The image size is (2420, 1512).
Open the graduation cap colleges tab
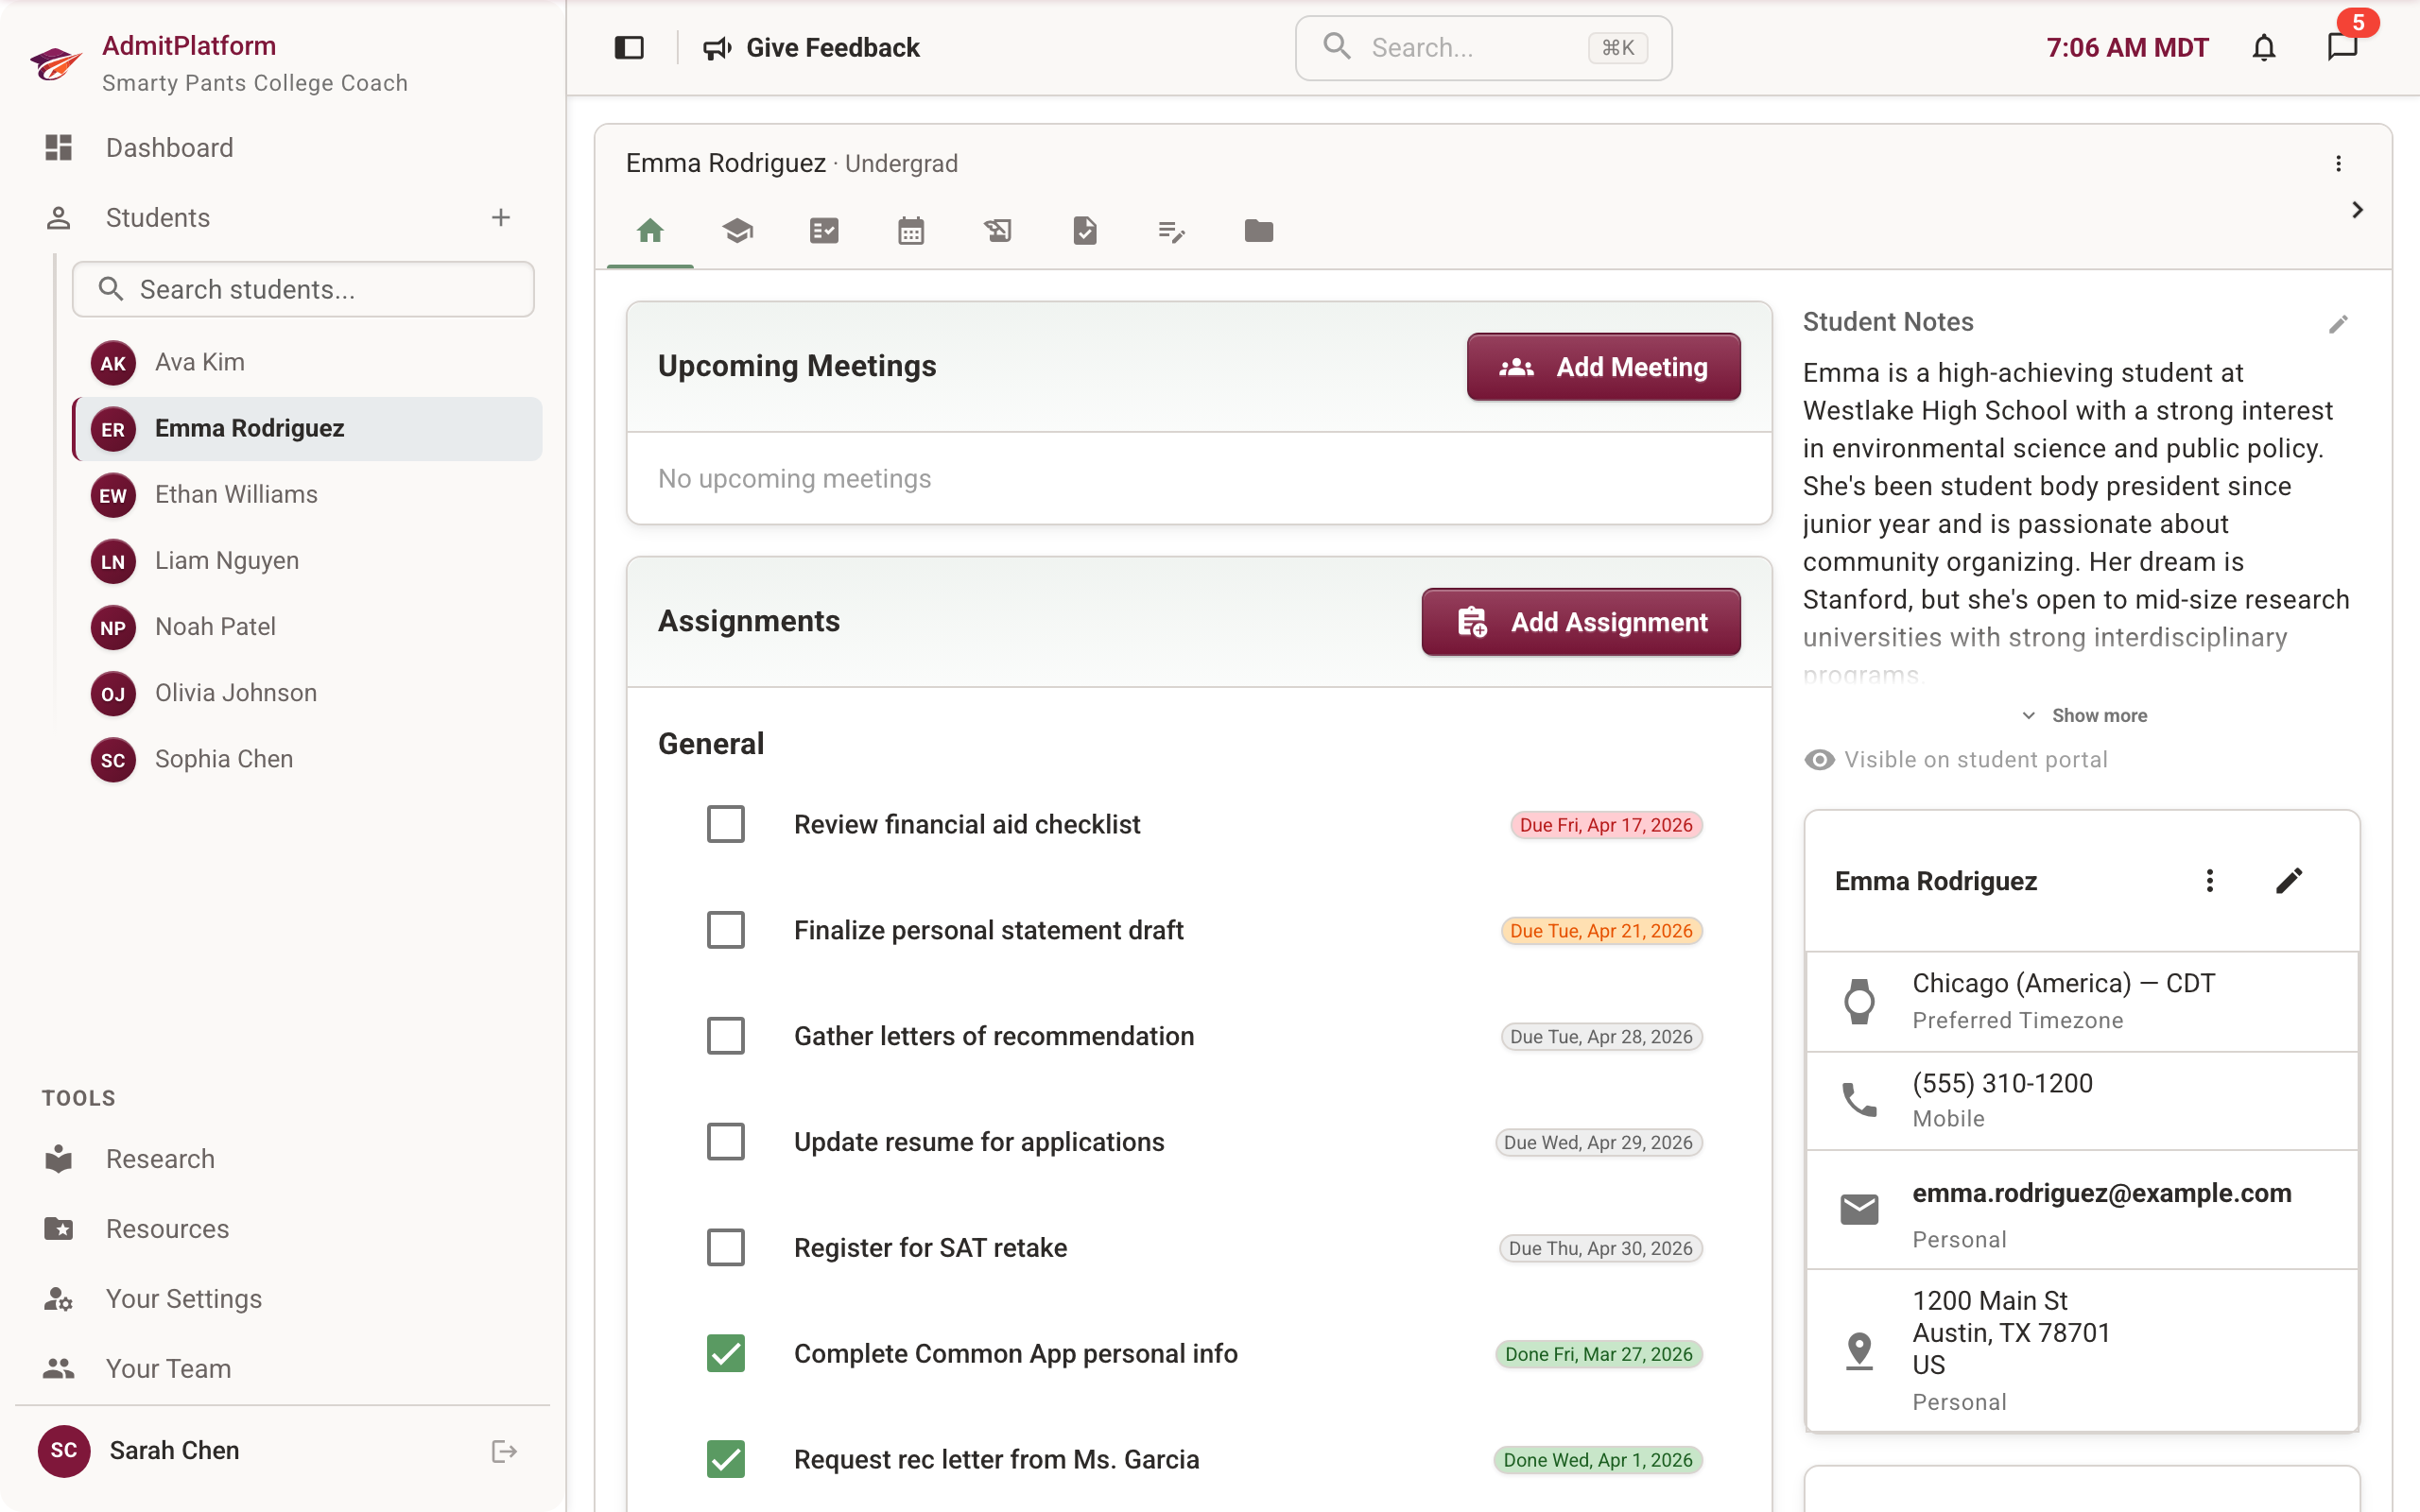point(737,231)
